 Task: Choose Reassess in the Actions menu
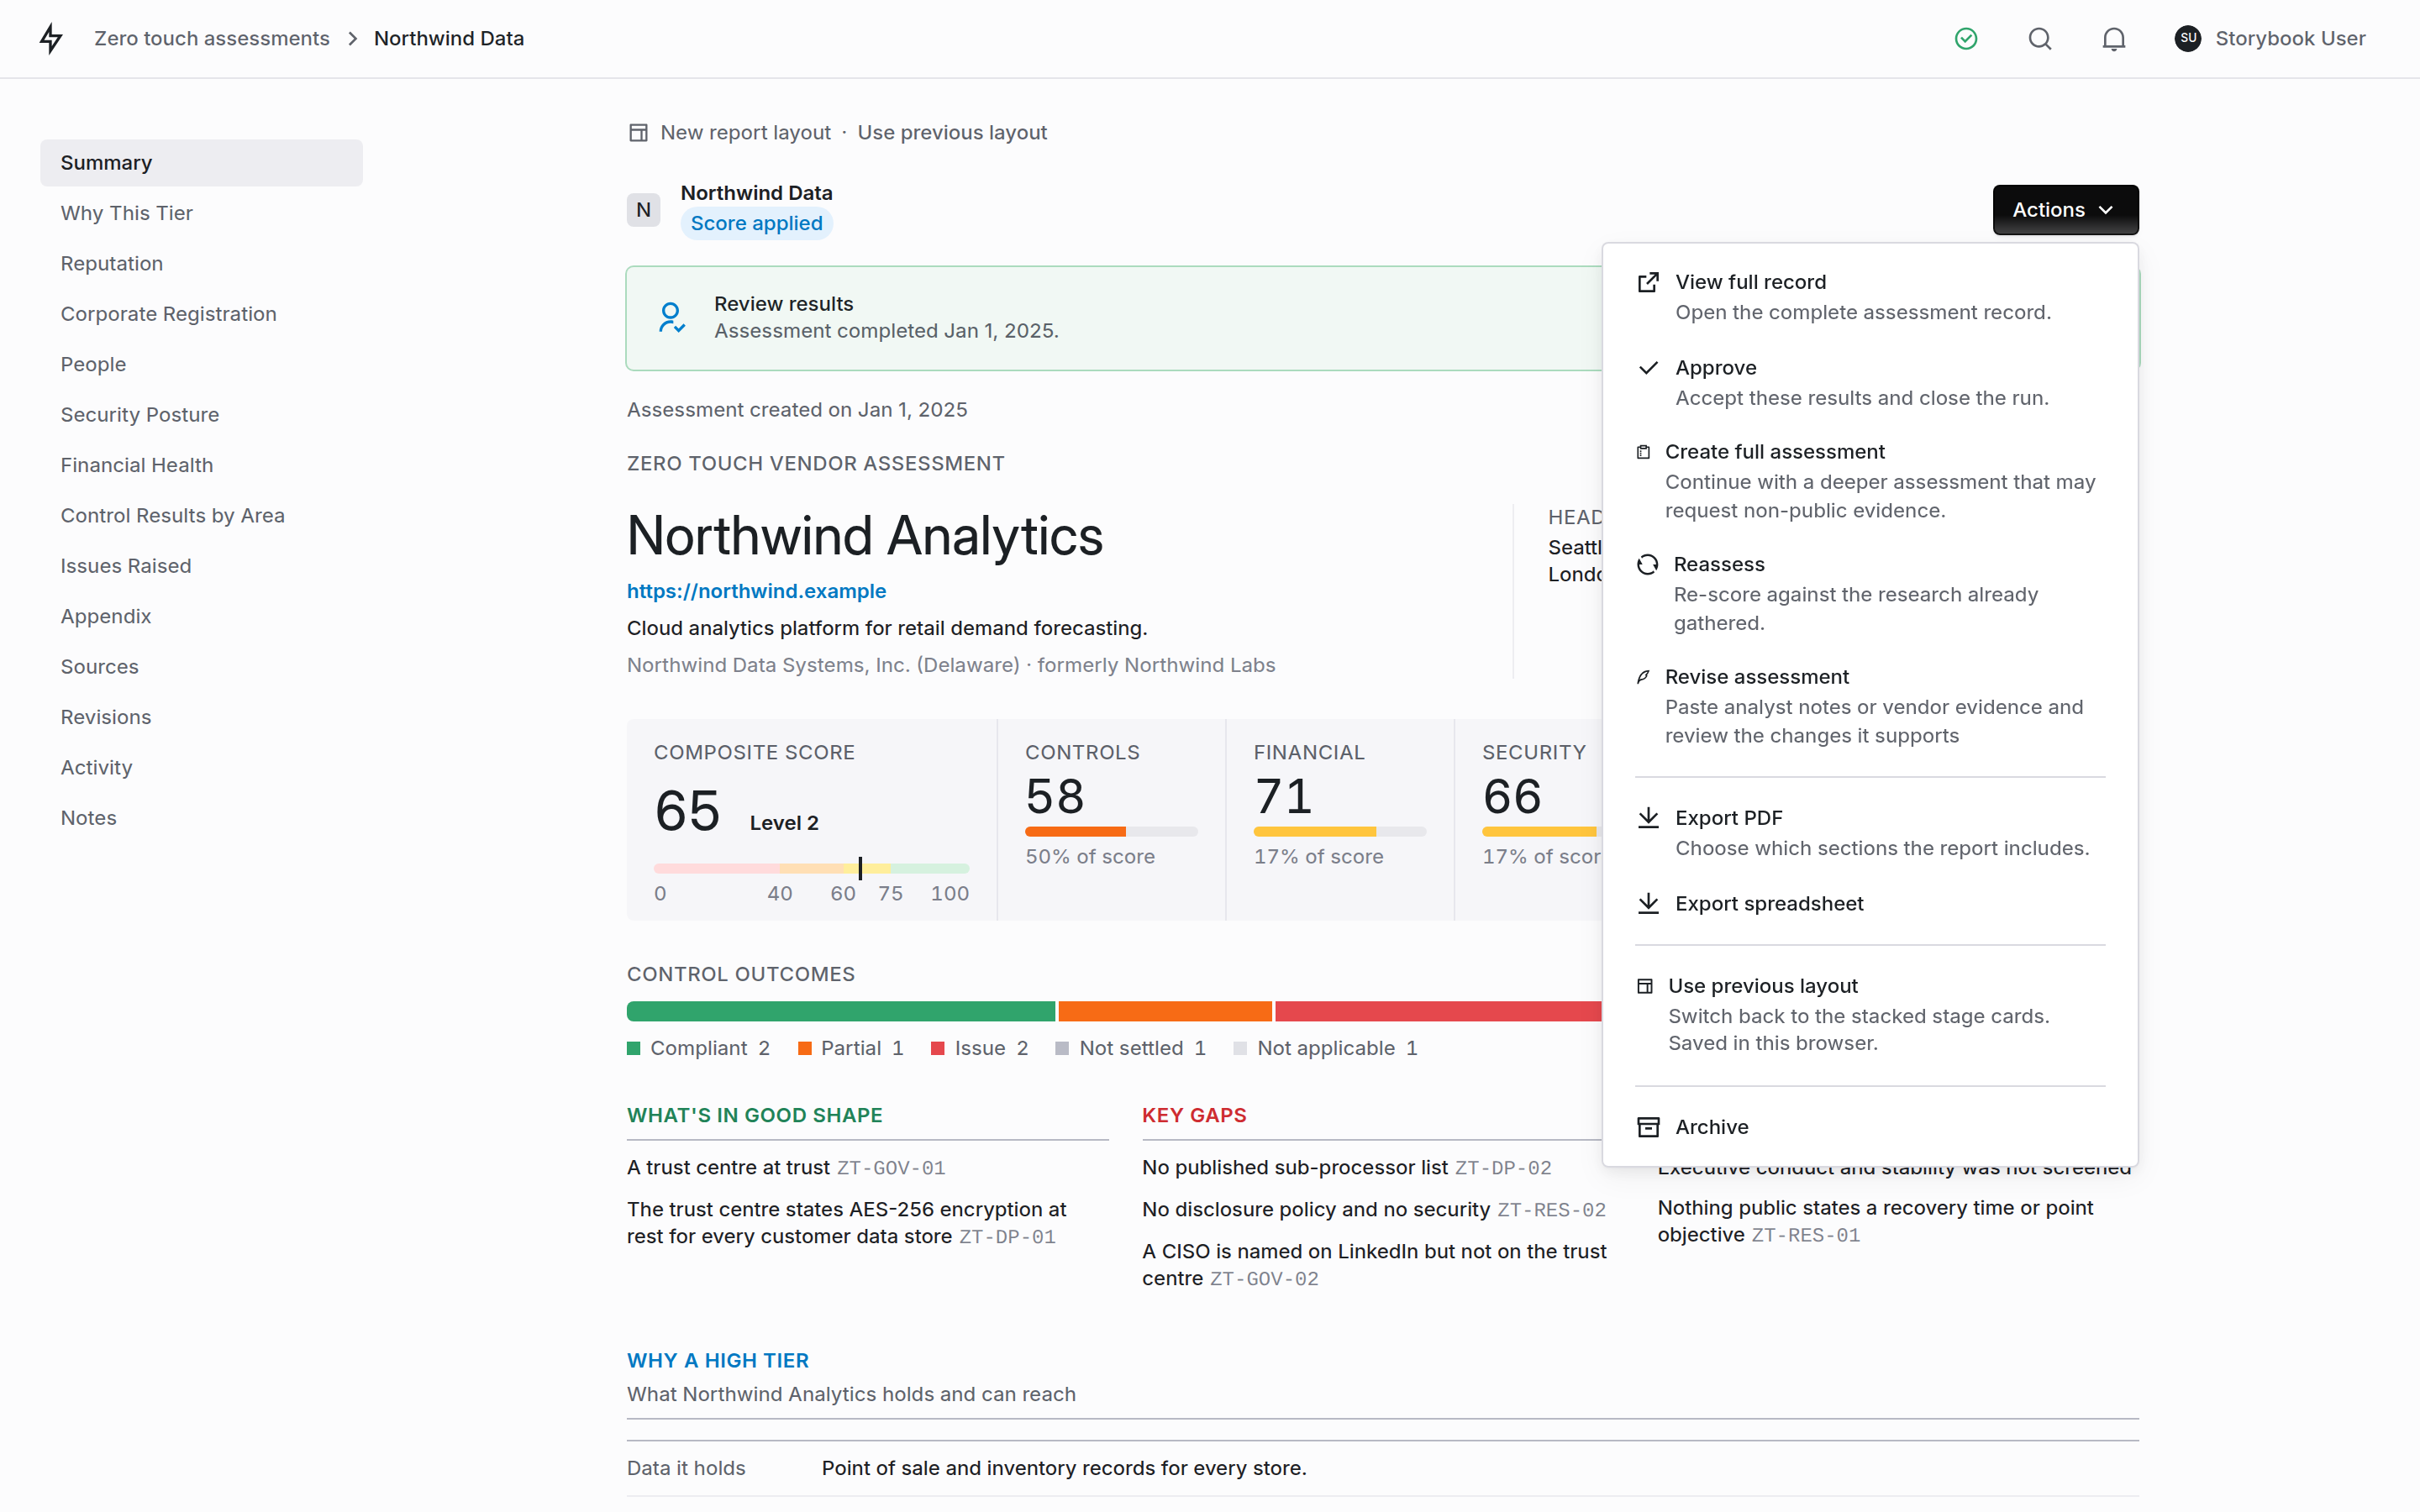(1870, 593)
